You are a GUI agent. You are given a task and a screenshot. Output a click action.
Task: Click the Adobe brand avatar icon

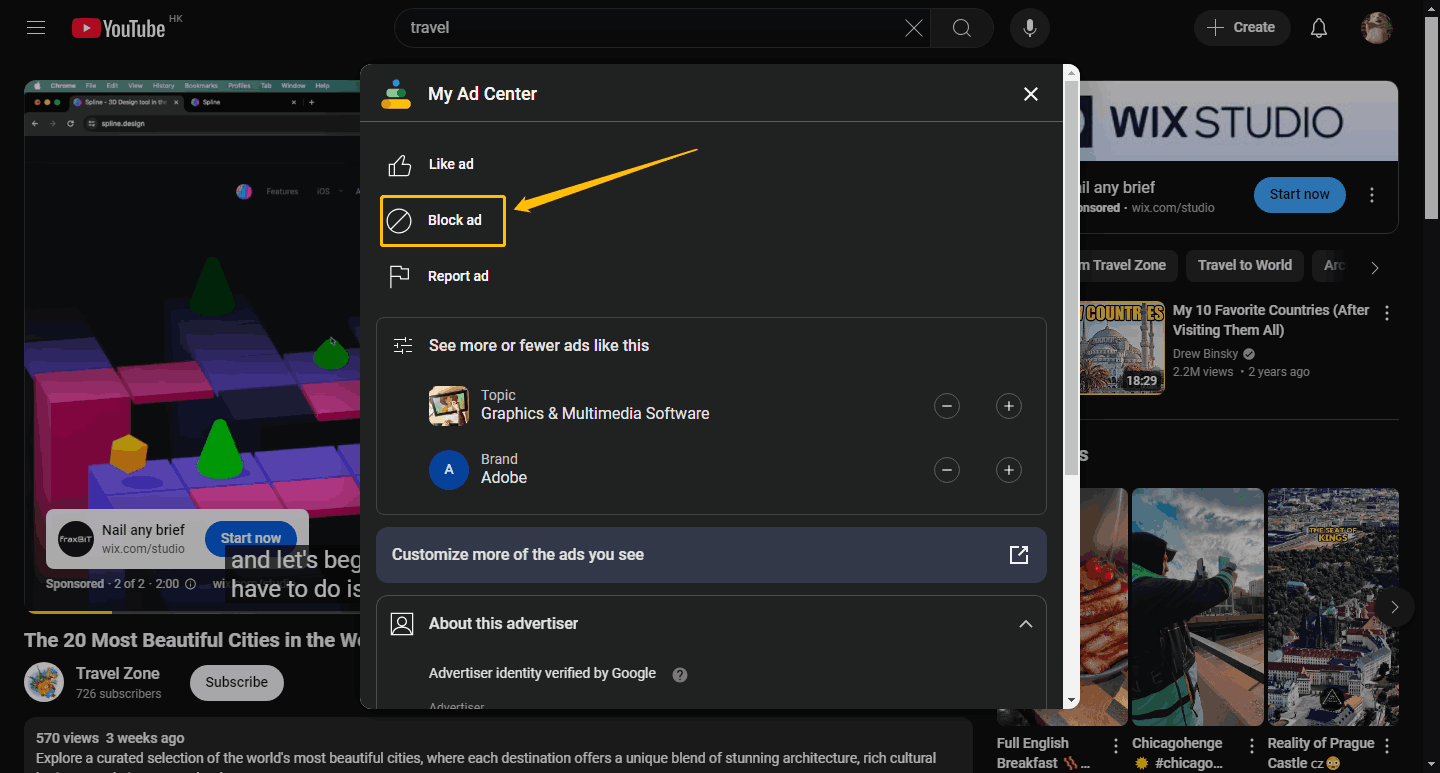coord(449,470)
